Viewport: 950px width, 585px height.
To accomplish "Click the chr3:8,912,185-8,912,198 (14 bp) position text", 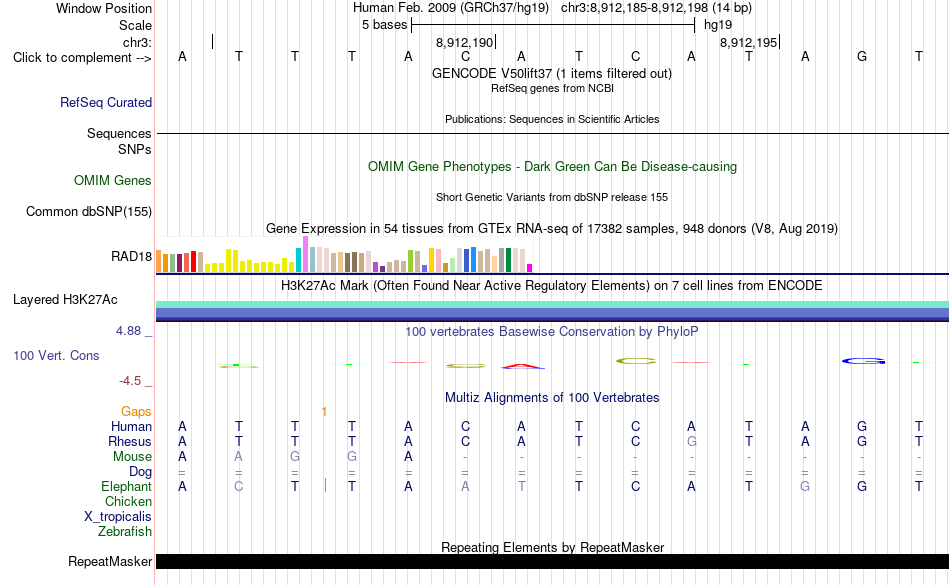I will click(656, 8).
